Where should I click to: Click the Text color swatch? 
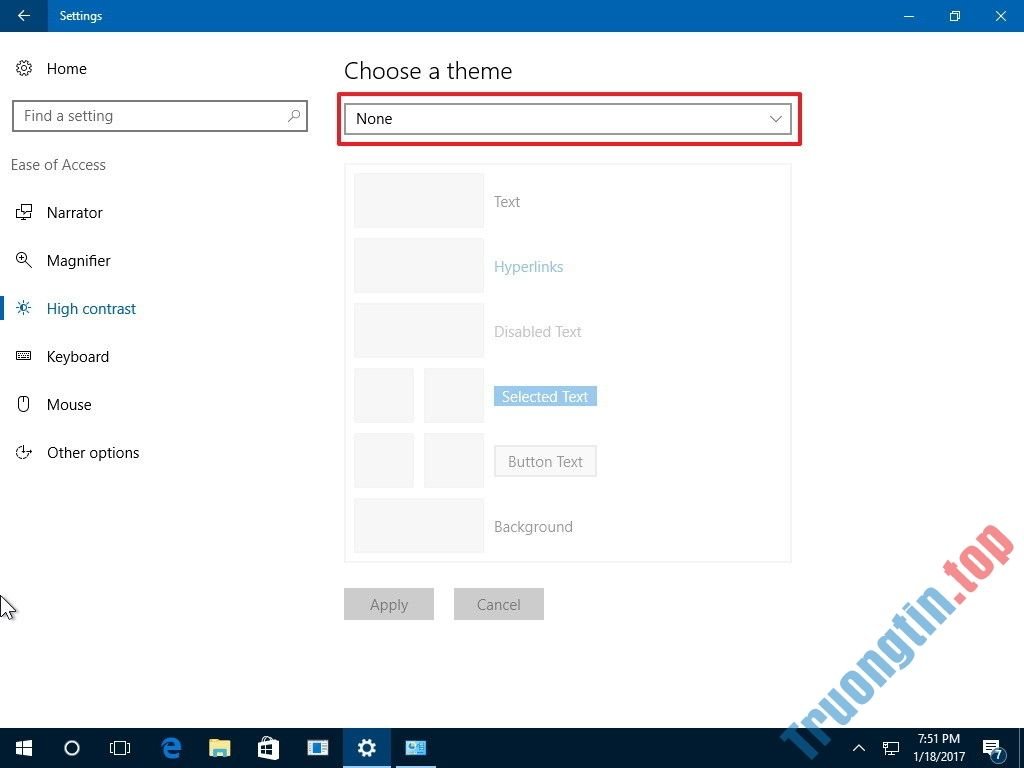click(x=418, y=201)
